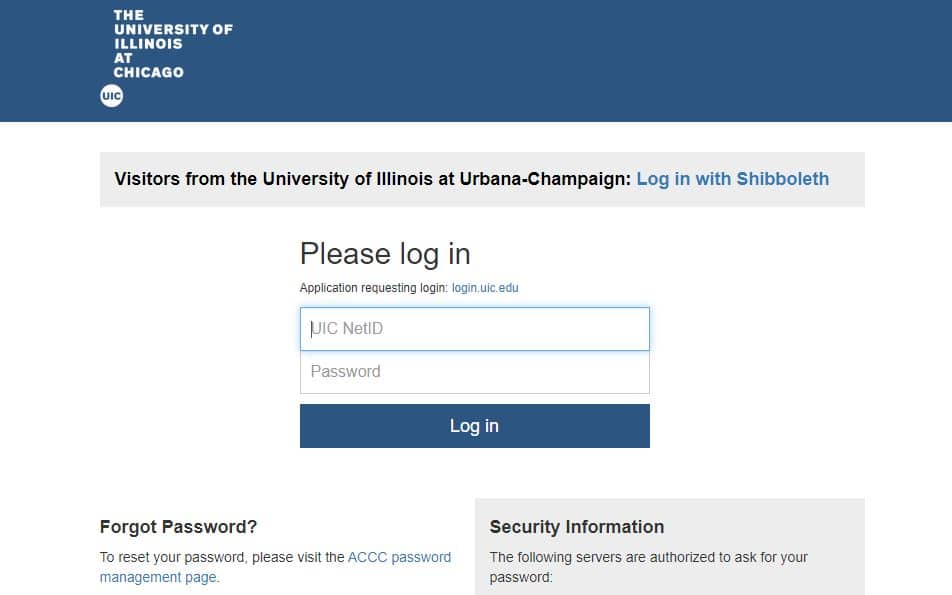Follow the management page link

(x=158, y=577)
